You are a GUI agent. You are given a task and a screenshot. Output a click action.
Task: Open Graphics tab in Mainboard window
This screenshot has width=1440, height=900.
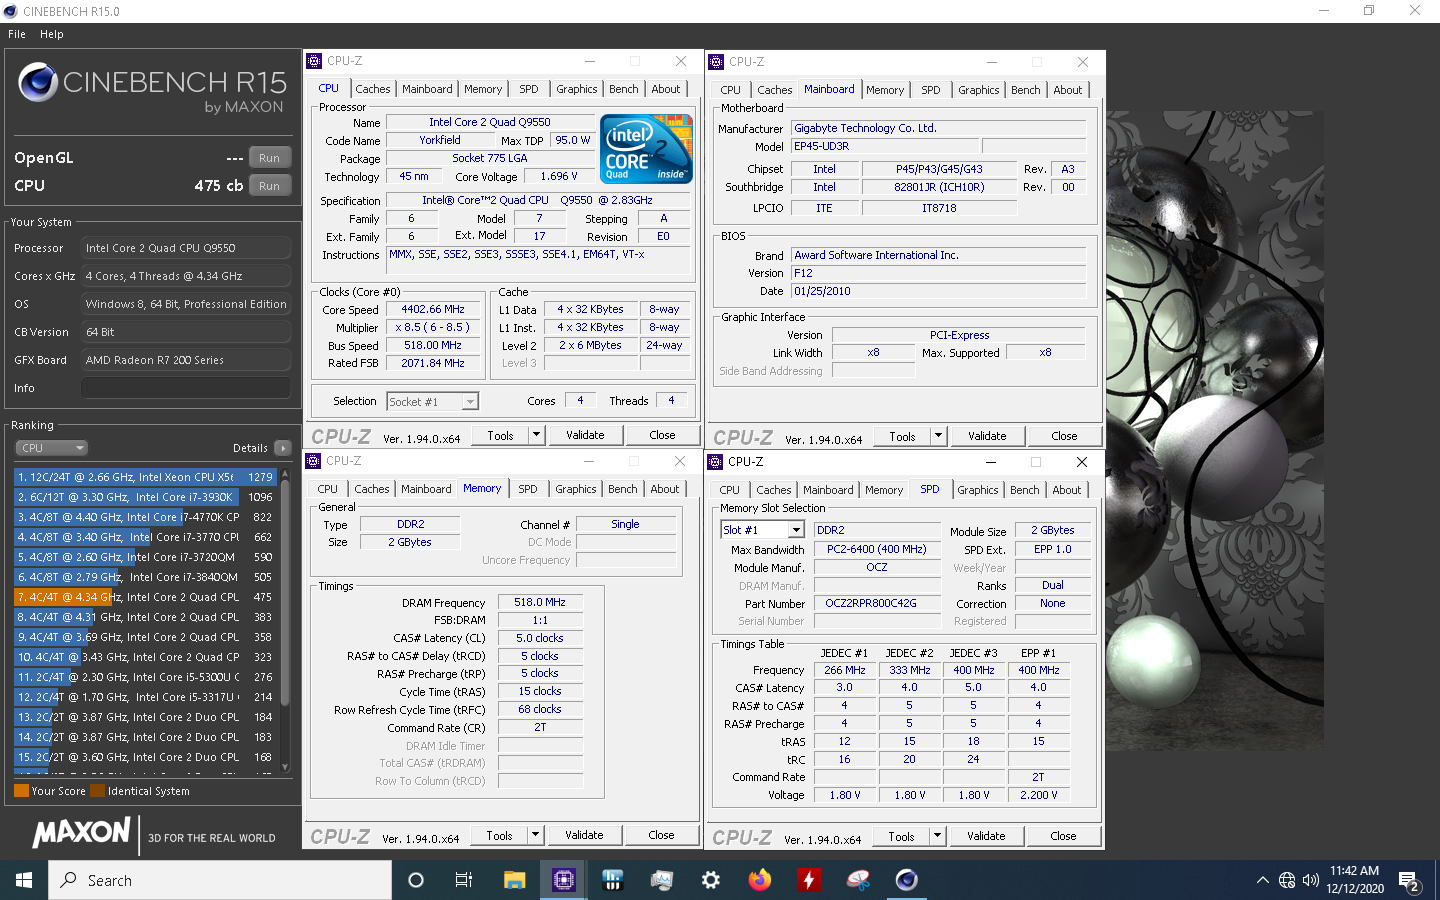(x=979, y=90)
